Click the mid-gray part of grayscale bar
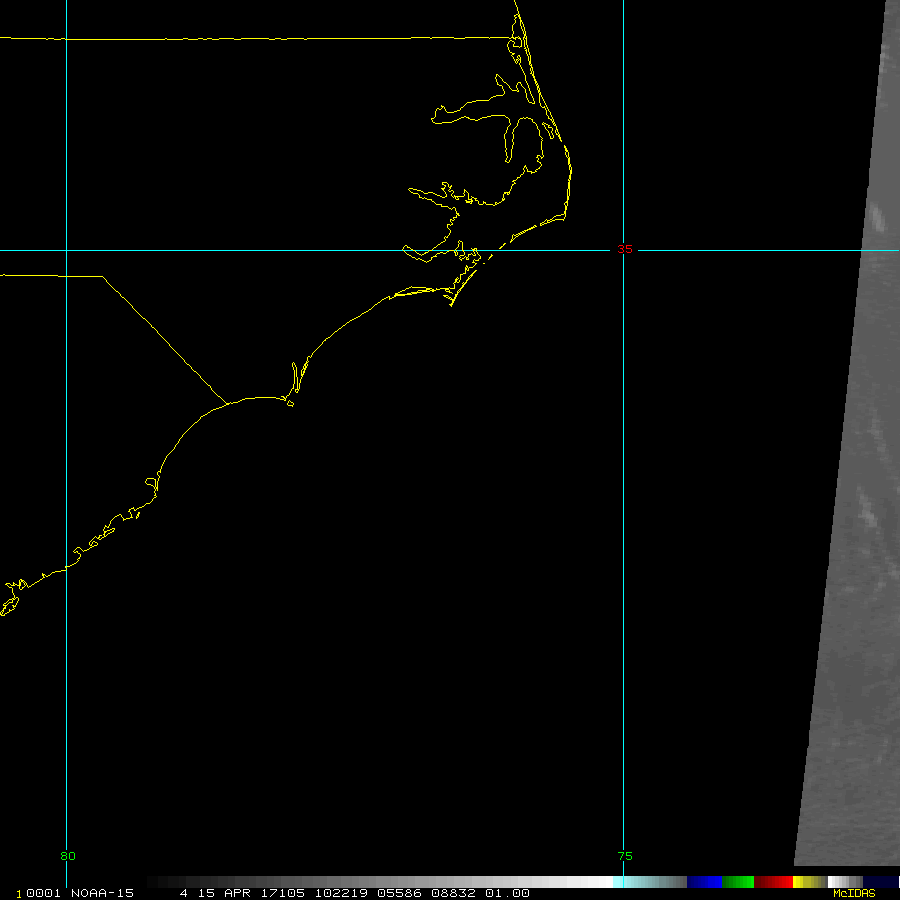The width and height of the screenshot is (900, 900). coord(380,882)
